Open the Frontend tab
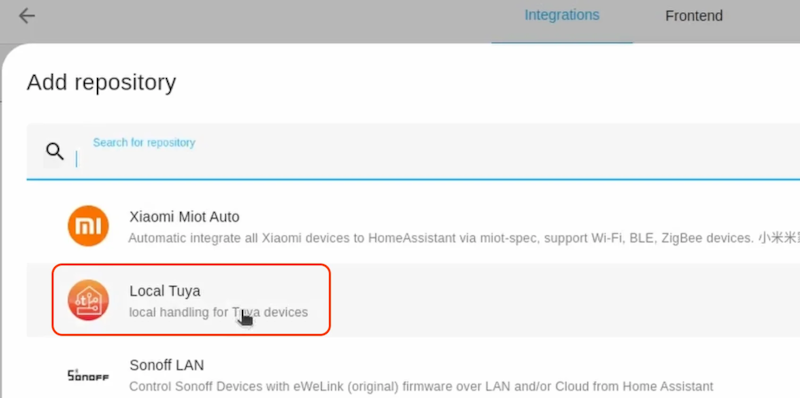This screenshot has width=800, height=398. point(694,16)
